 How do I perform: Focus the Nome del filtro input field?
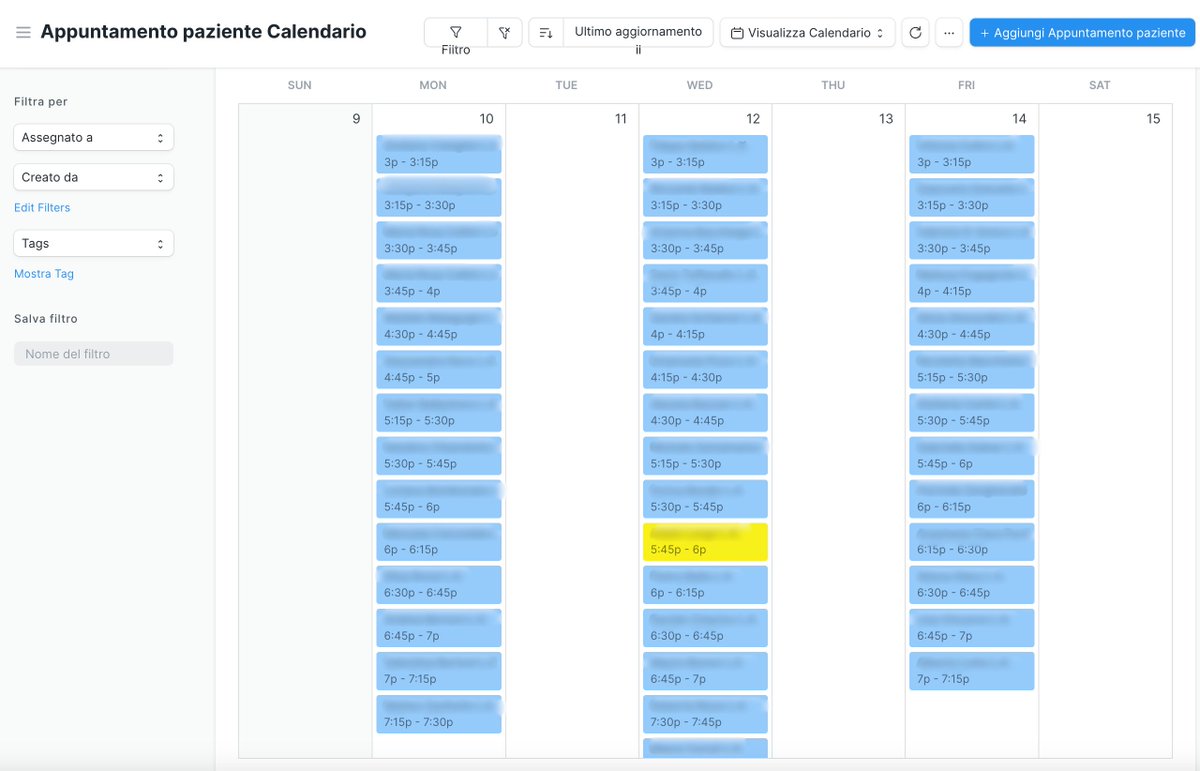(94, 354)
